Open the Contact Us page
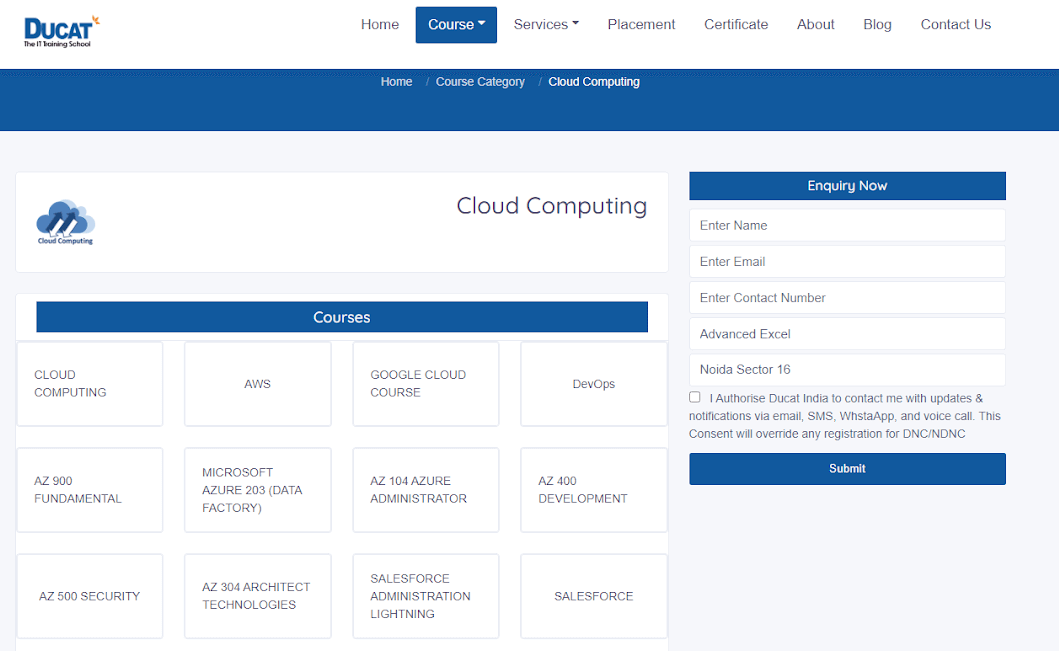The image size is (1059, 651). pos(955,24)
